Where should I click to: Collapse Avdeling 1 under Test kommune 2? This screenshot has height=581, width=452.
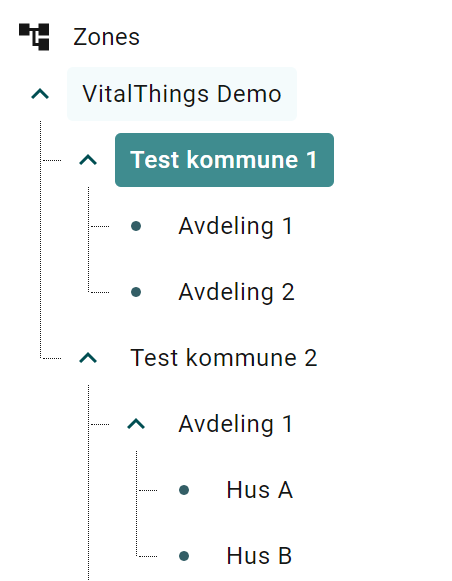click(136, 424)
